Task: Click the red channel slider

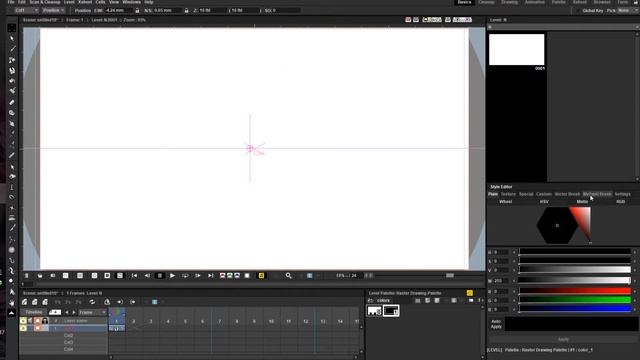Action: pyautogui.click(x=575, y=291)
